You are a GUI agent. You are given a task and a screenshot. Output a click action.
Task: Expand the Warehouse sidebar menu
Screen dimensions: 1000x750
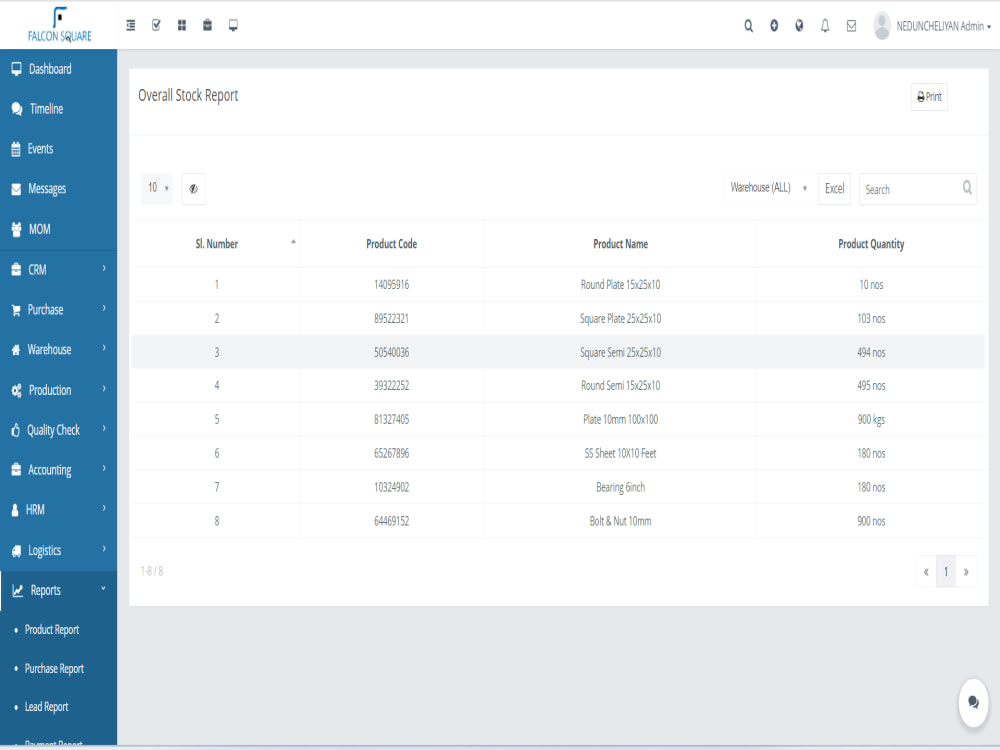[59, 349]
